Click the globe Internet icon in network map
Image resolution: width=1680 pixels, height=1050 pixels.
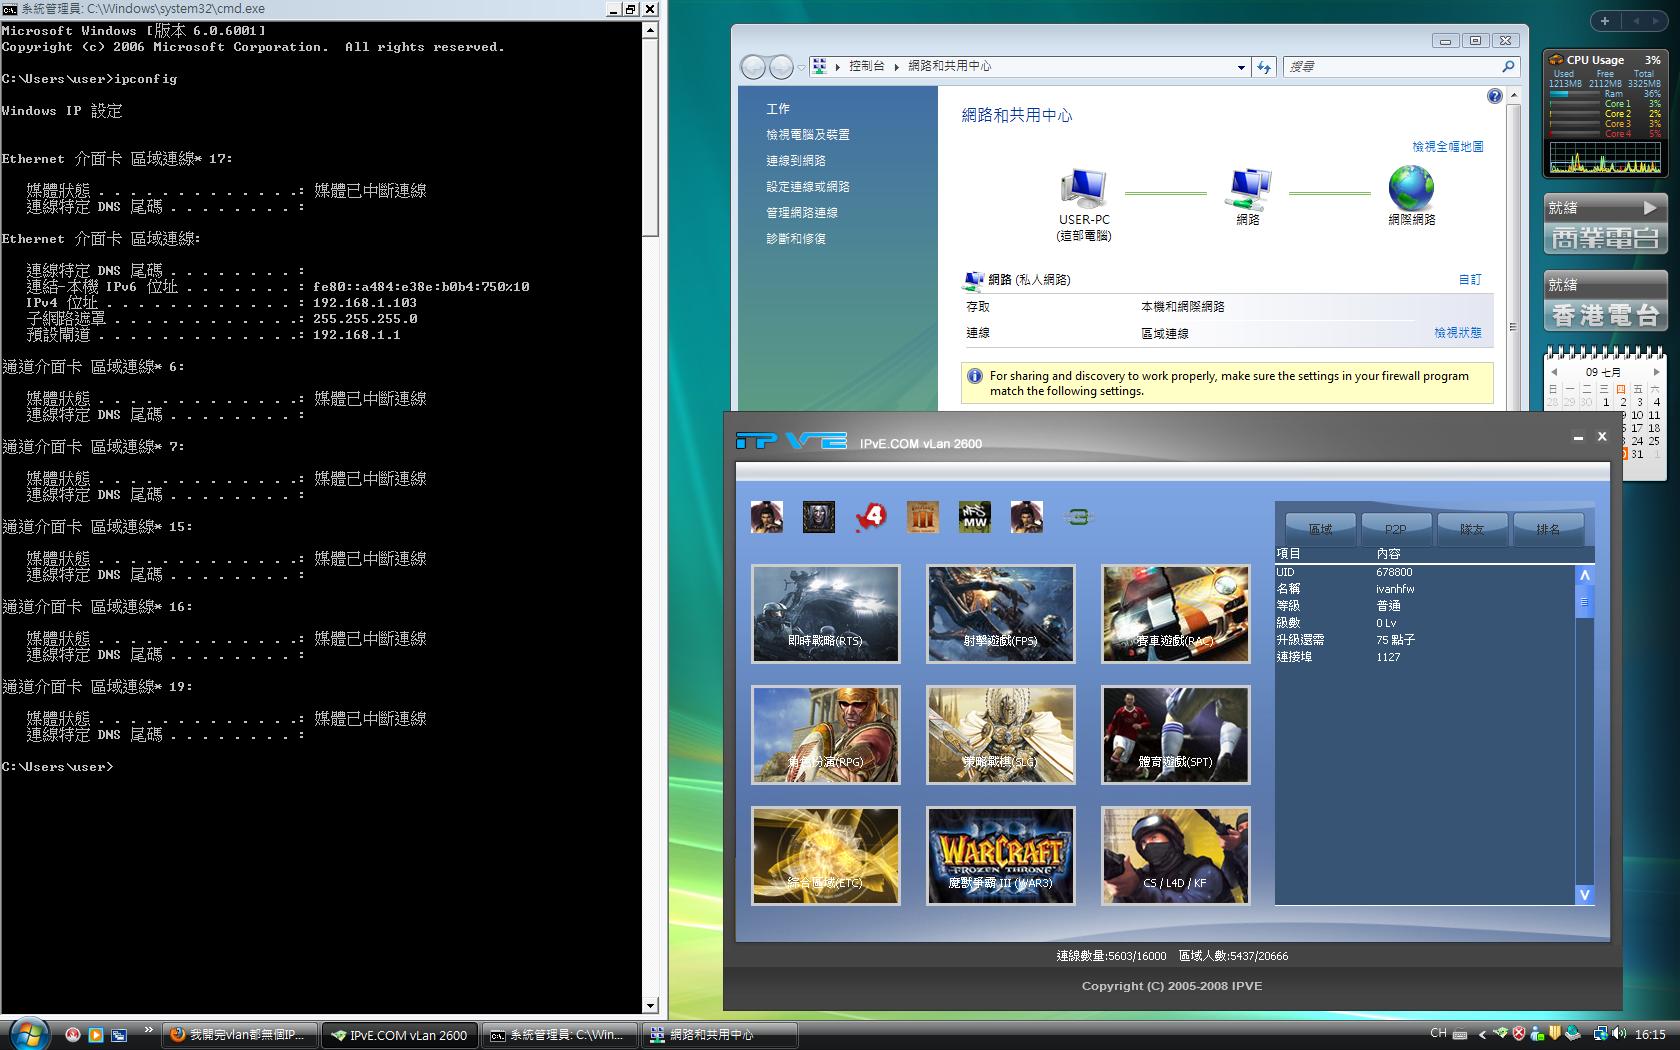coord(1411,188)
